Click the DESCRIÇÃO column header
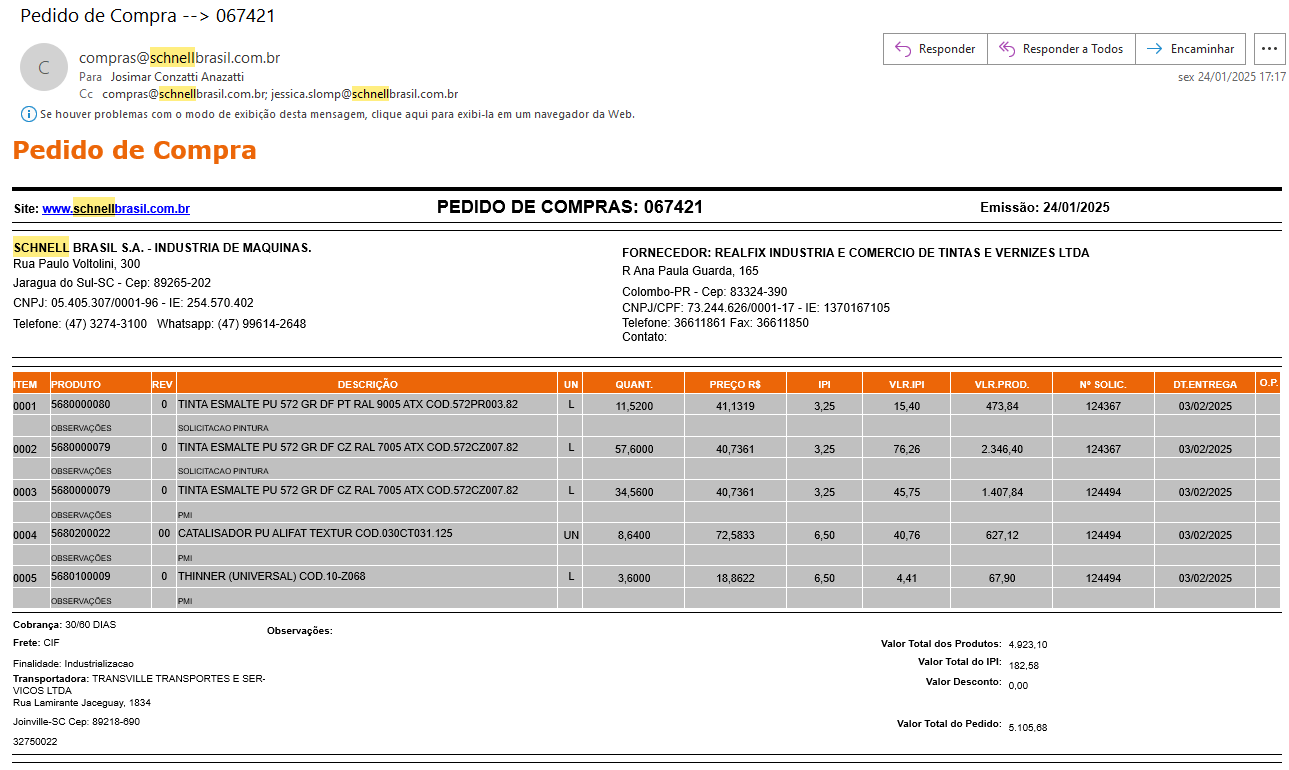This screenshot has width=1289, height=770. click(x=367, y=384)
